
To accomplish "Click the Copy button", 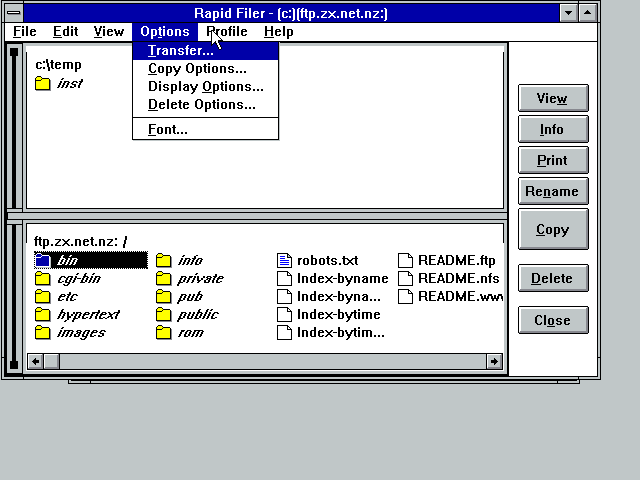I will point(553,229).
